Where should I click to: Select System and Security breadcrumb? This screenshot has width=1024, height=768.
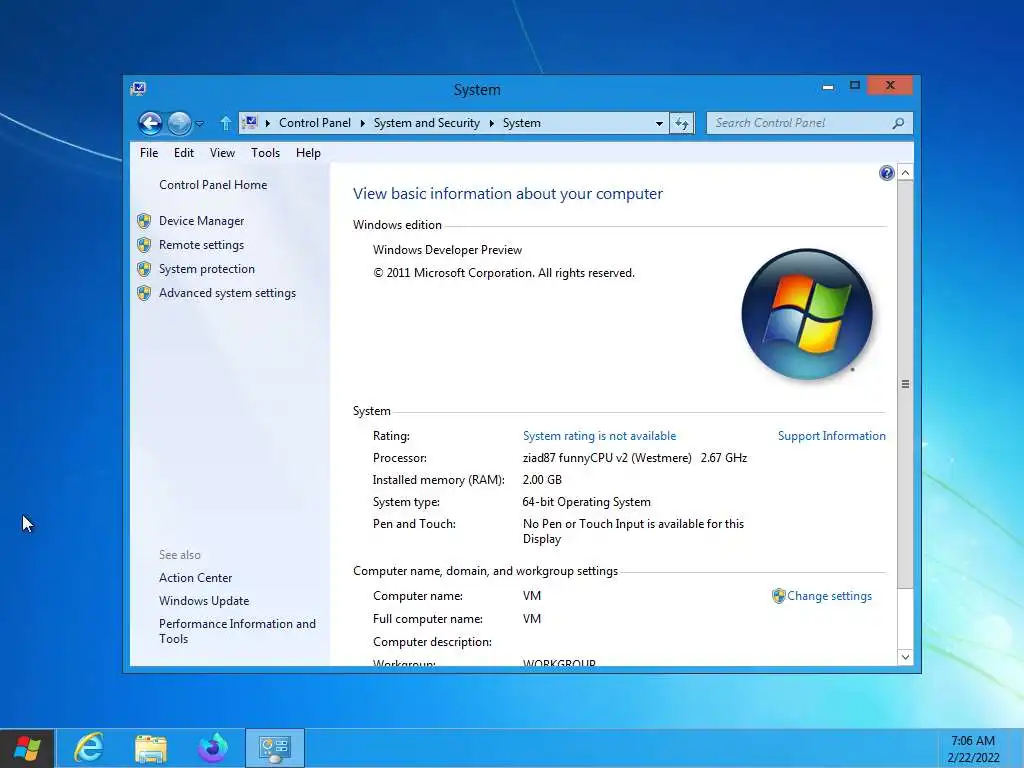pyautogui.click(x=426, y=123)
